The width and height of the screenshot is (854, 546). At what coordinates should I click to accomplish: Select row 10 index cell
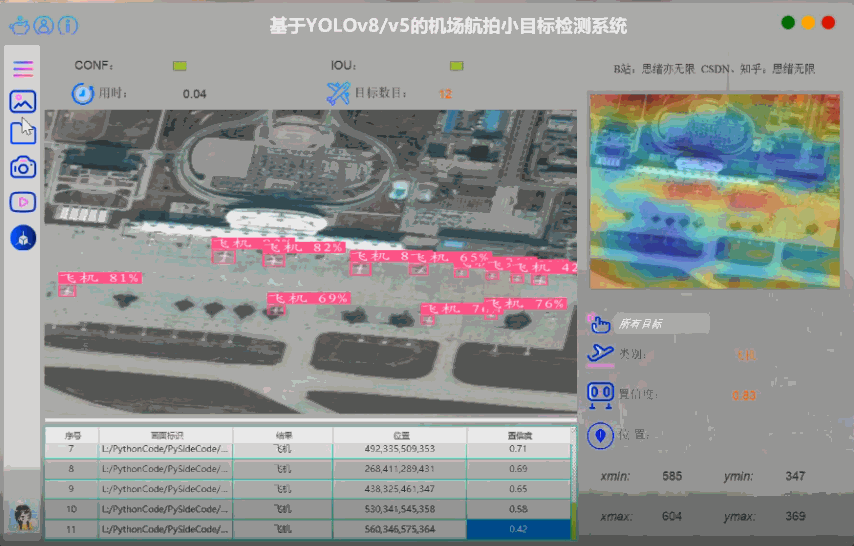[x=71, y=509]
